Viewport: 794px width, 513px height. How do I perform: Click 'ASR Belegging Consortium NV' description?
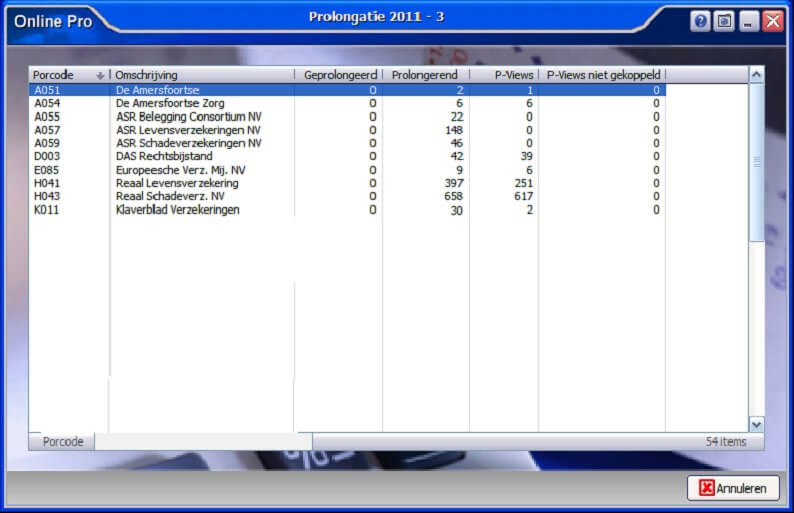[189, 117]
